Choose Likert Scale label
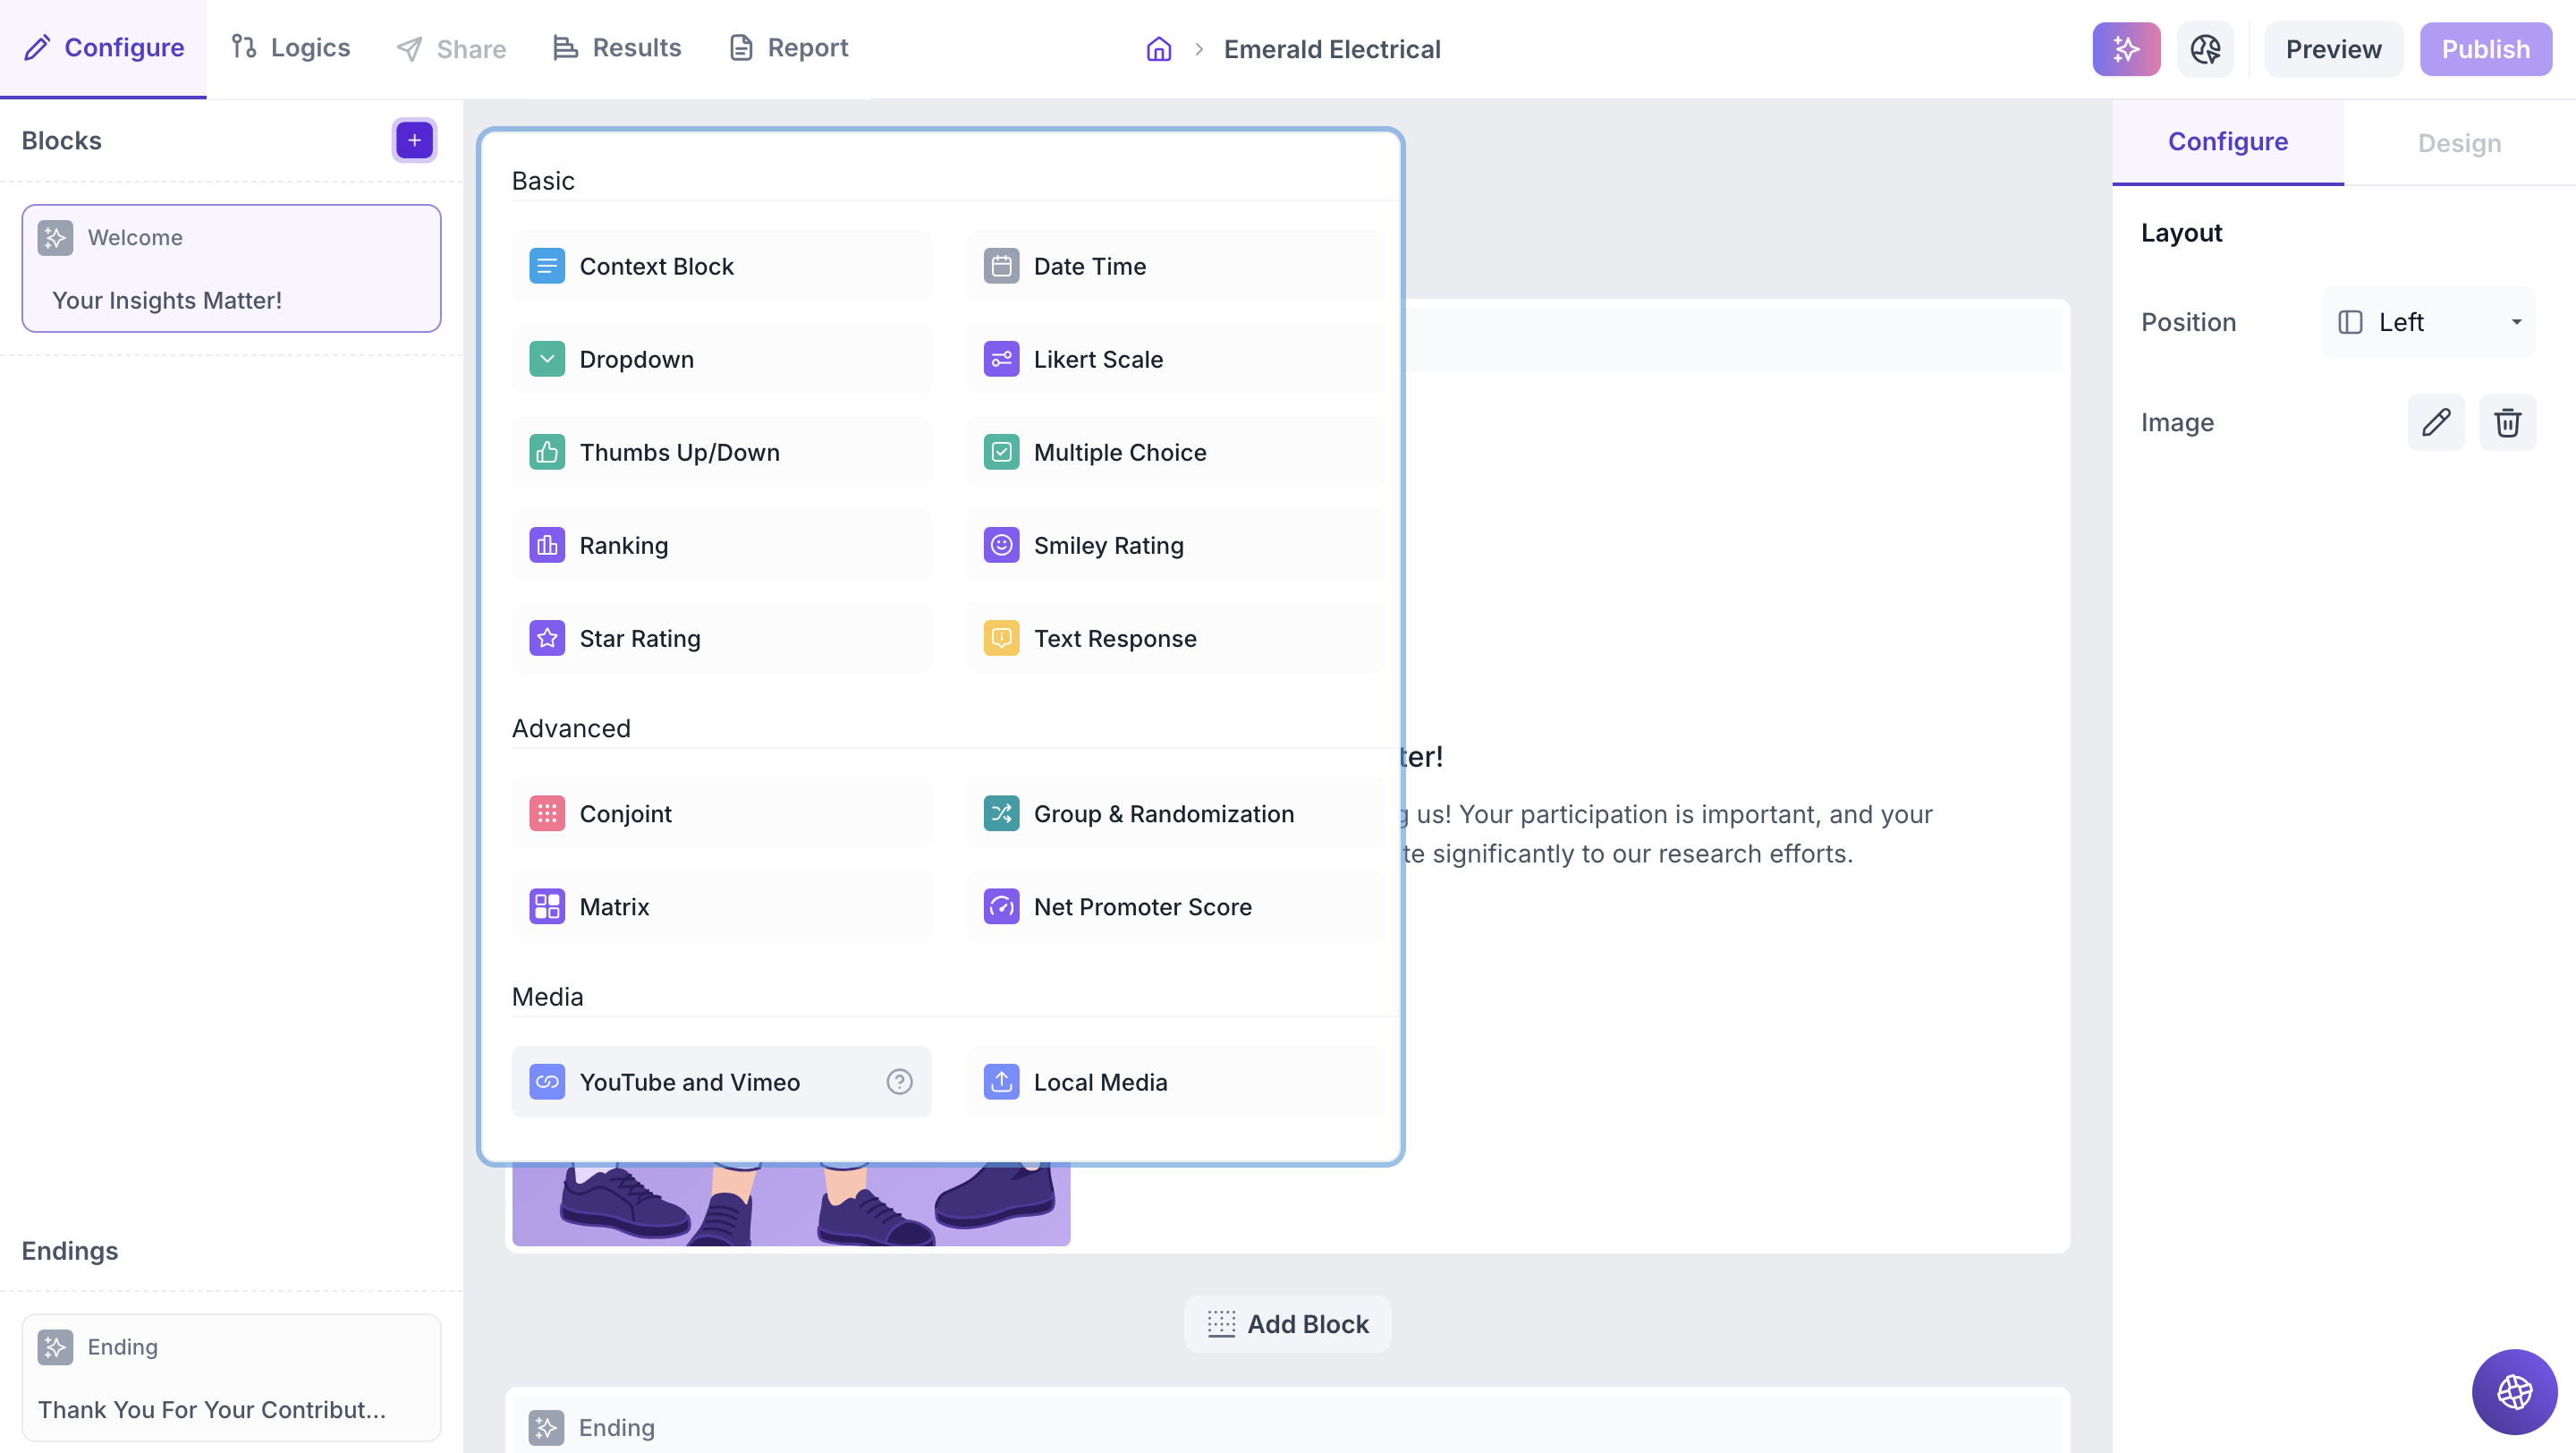This screenshot has height=1453, width=2576. [x=1098, y=359]
